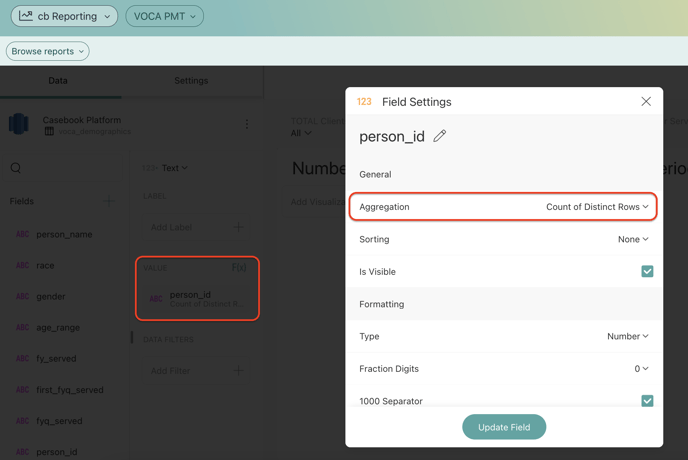
Task: Open the Aggregation dropdown
Action: 596,207
